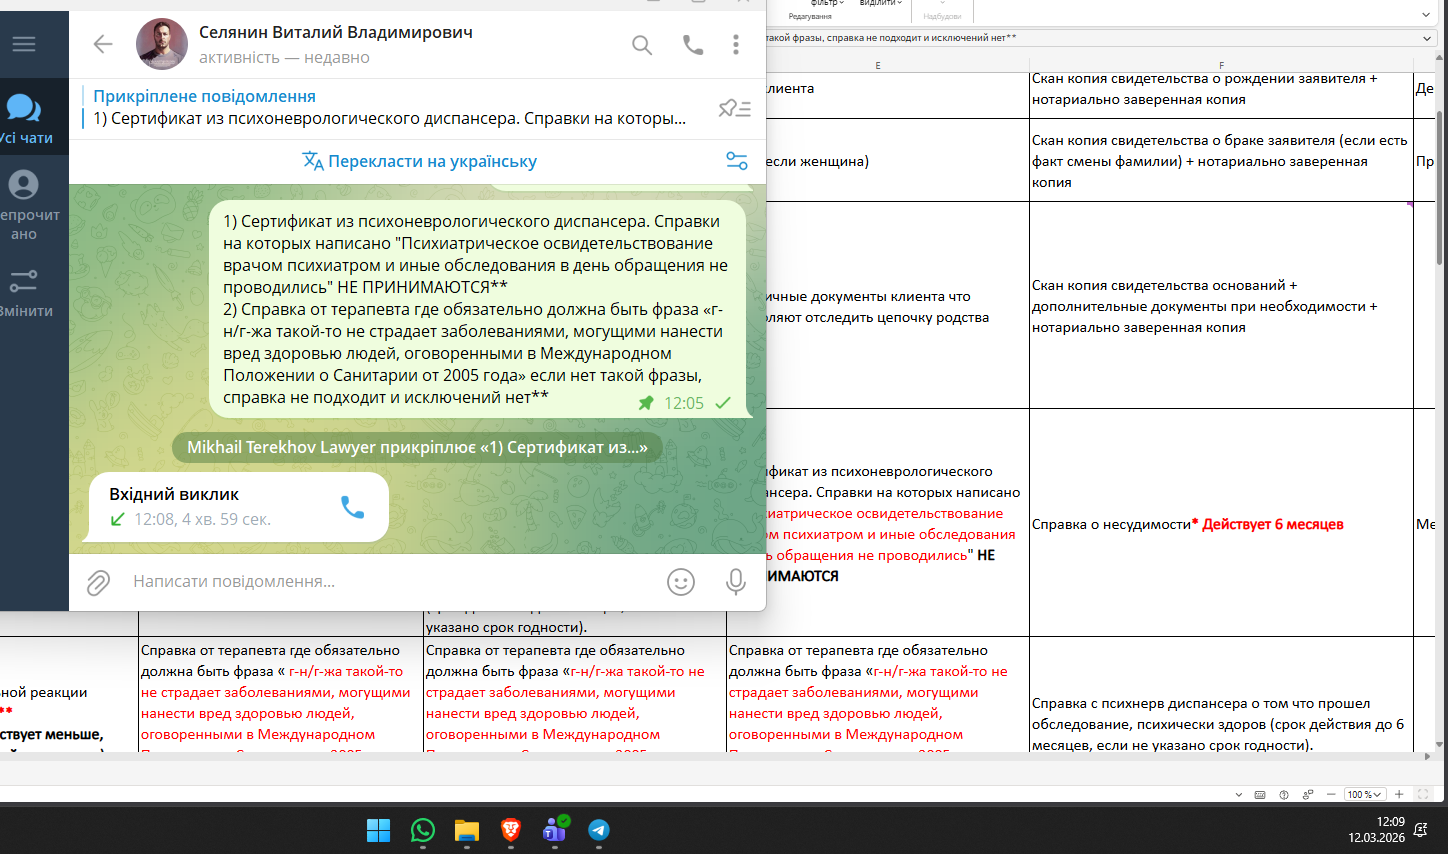Open the Виділити dropdown in Excel ribbon
The width and height of the screenshot is (1448, 854).
881,4
